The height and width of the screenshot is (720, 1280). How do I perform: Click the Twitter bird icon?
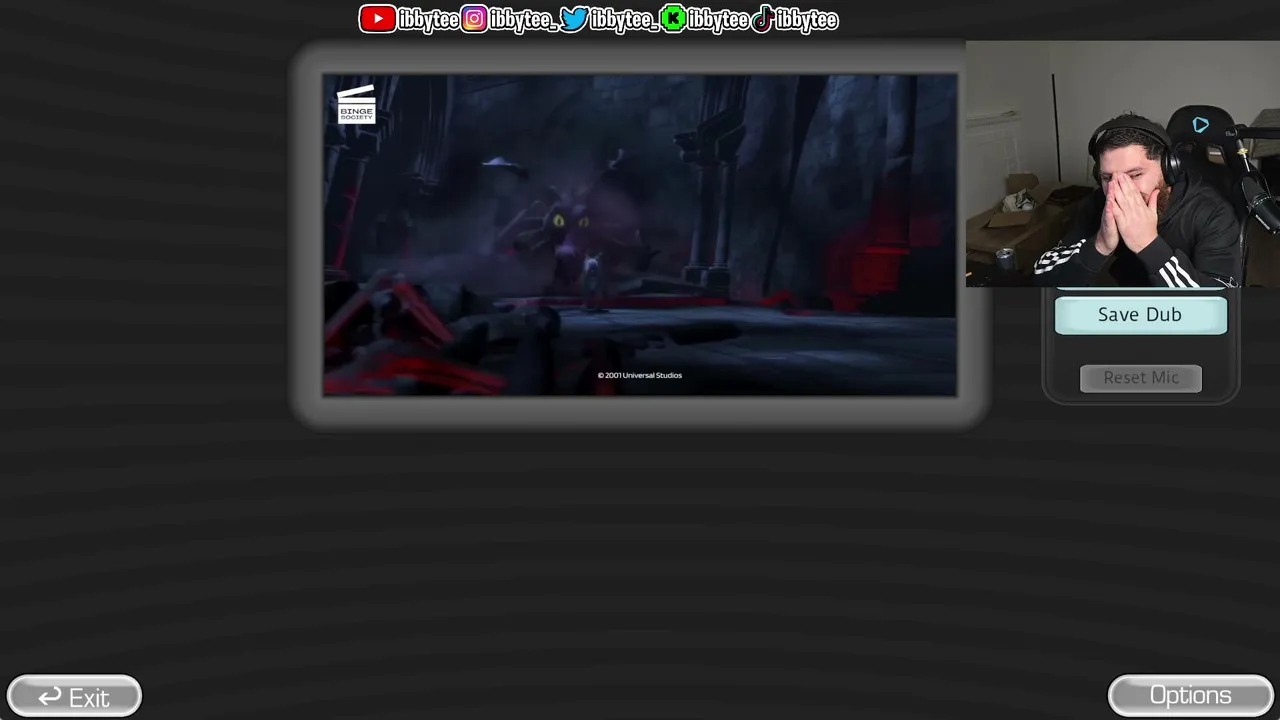(574, 19)
